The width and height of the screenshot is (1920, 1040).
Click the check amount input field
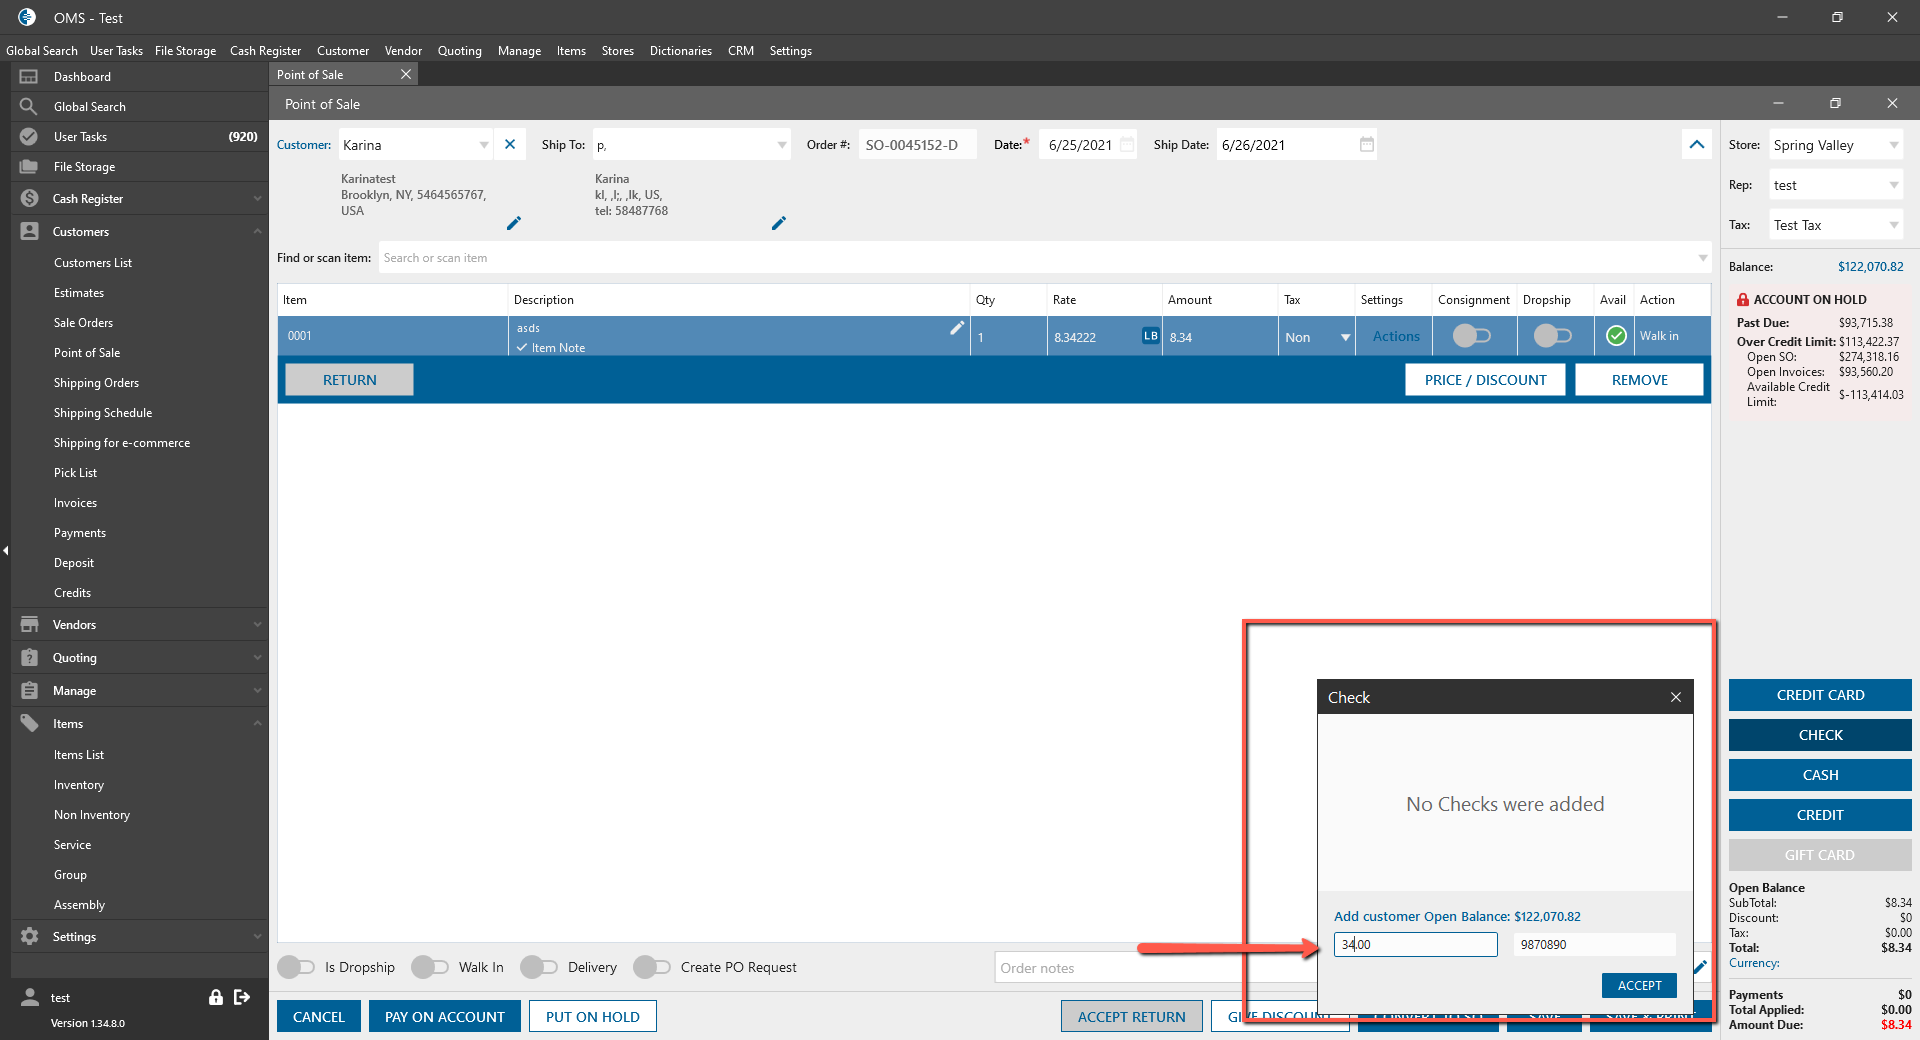point(1416,944)
